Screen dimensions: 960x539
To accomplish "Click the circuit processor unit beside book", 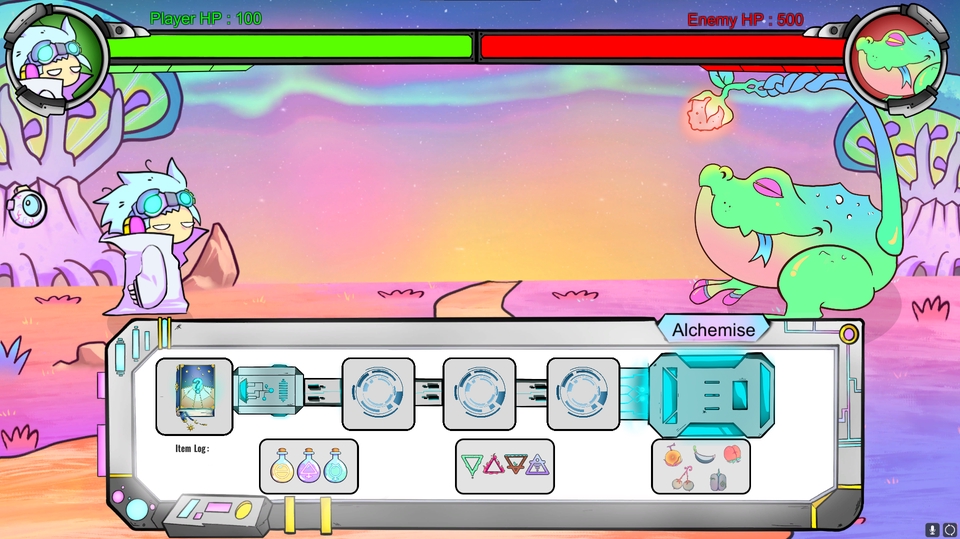I will 269,390.
